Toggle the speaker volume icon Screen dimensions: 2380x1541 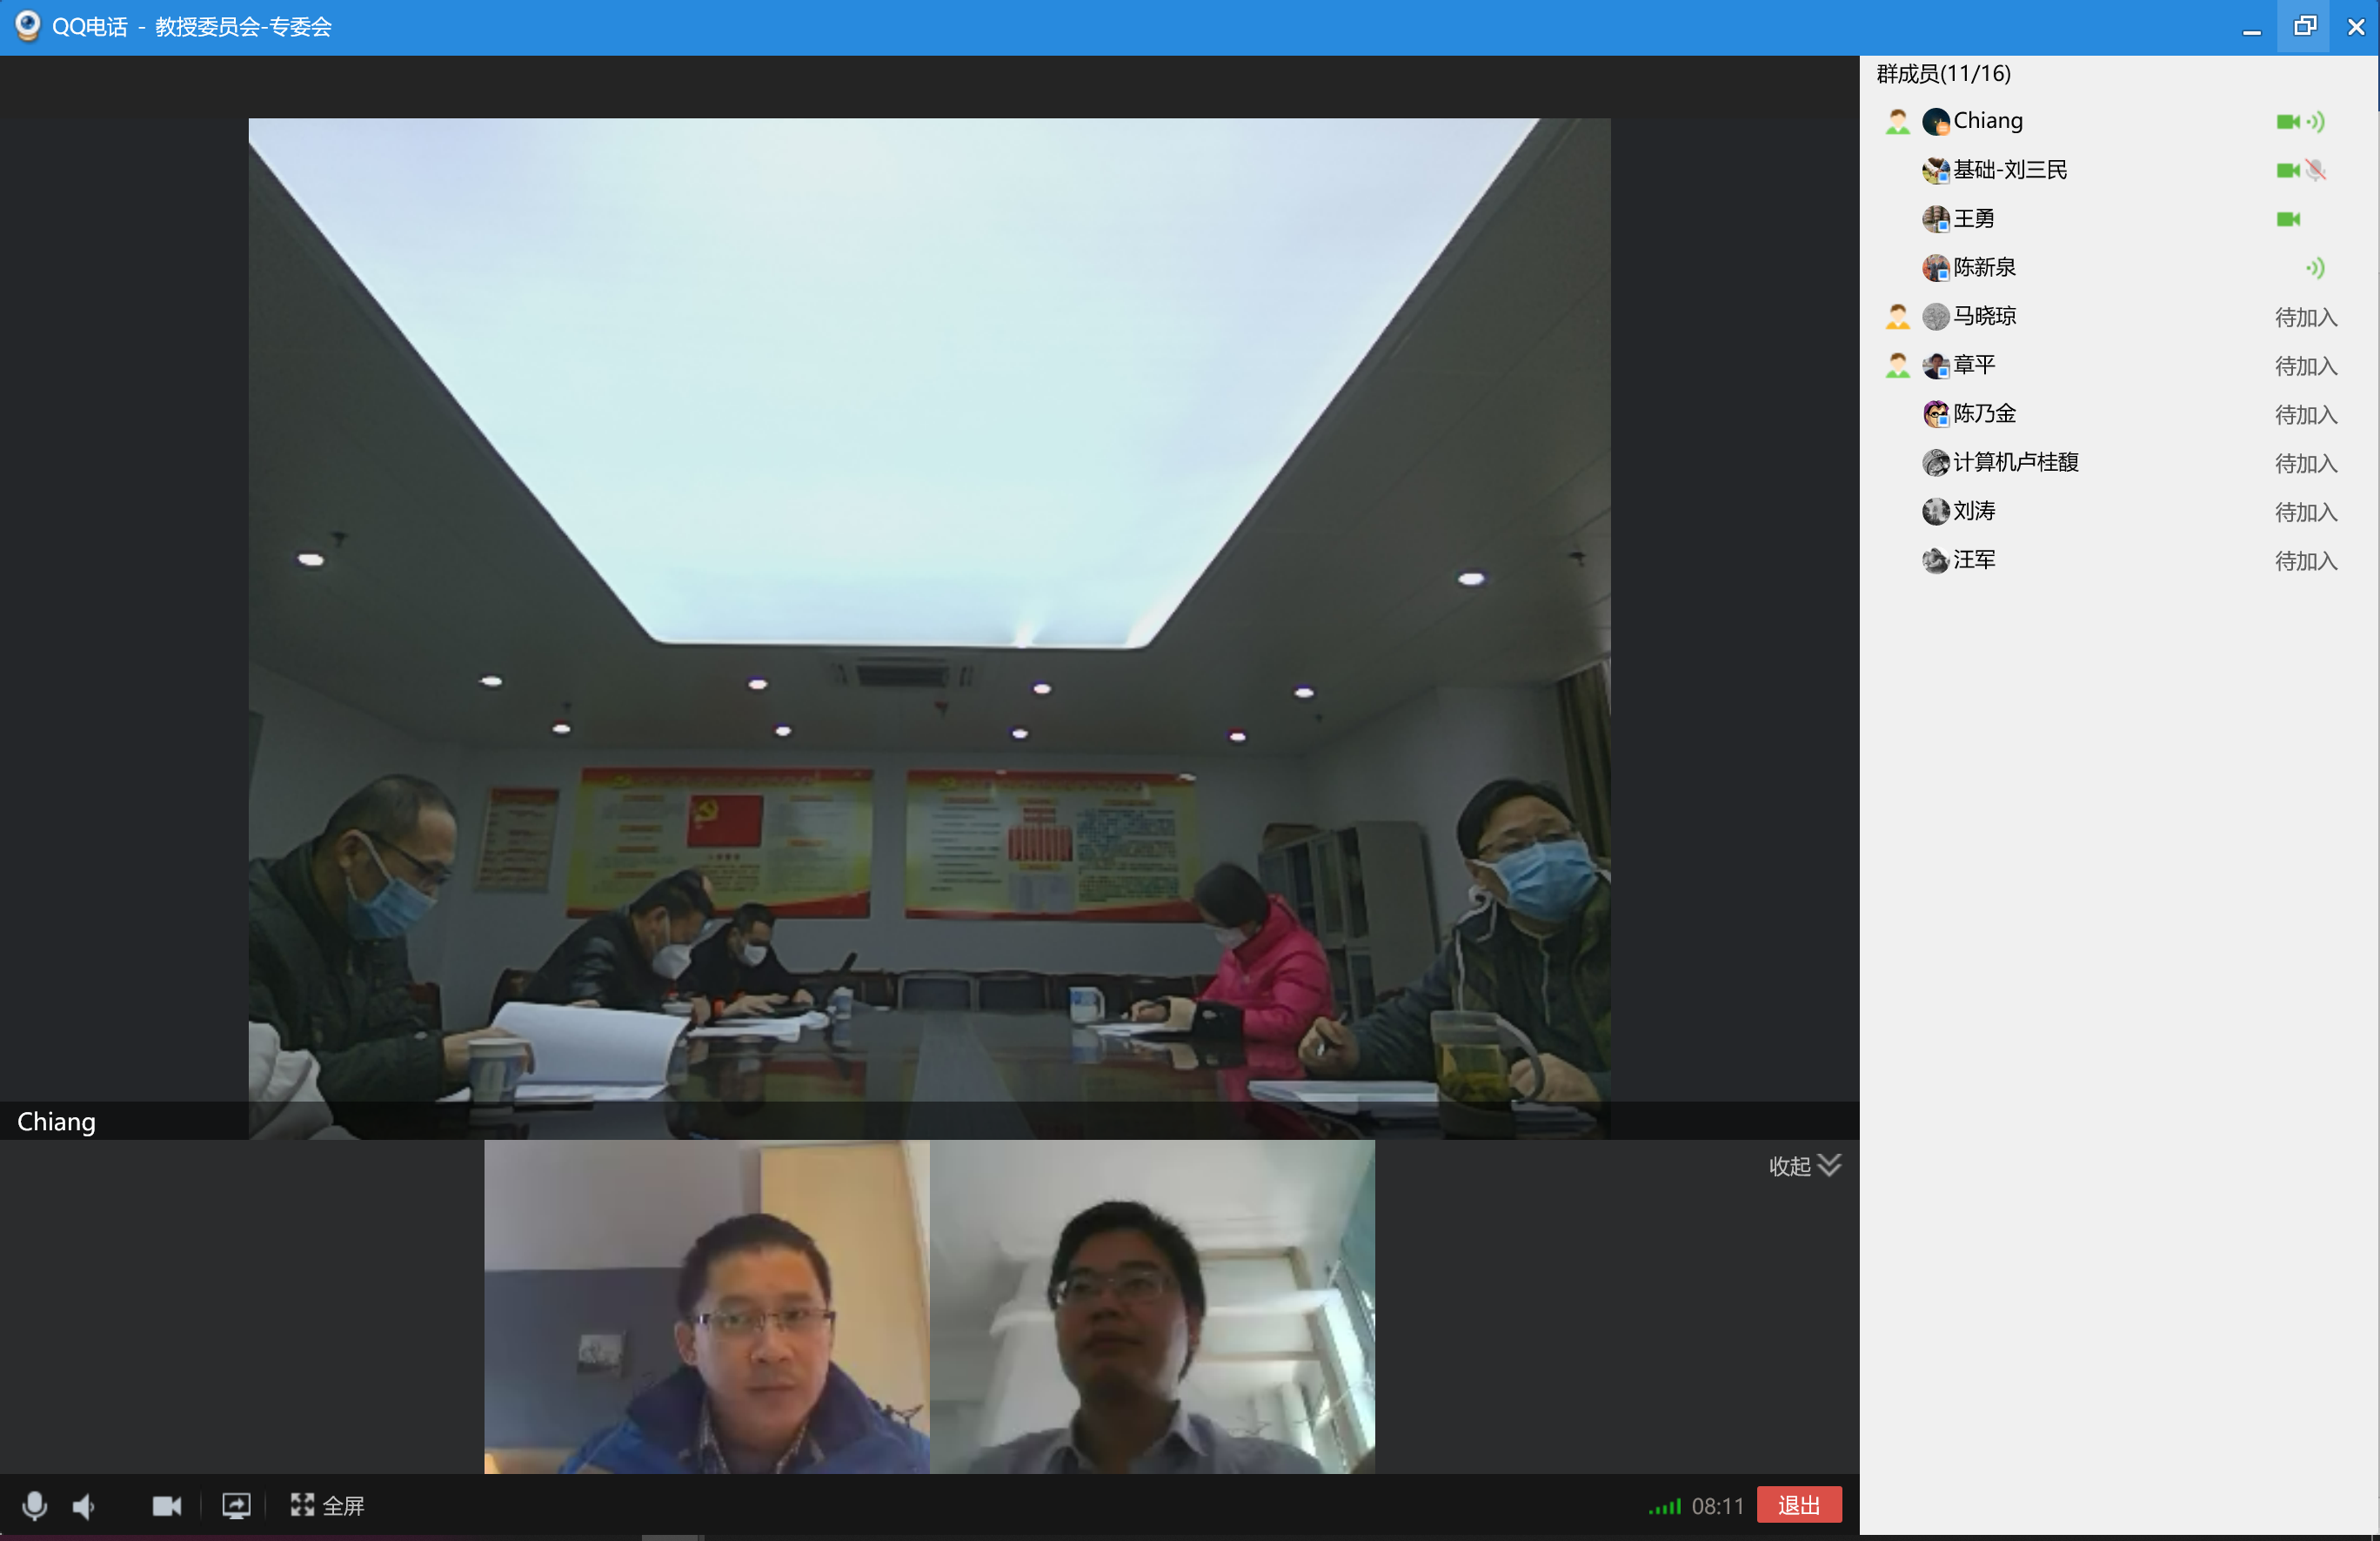click(x=84, y=1505)
